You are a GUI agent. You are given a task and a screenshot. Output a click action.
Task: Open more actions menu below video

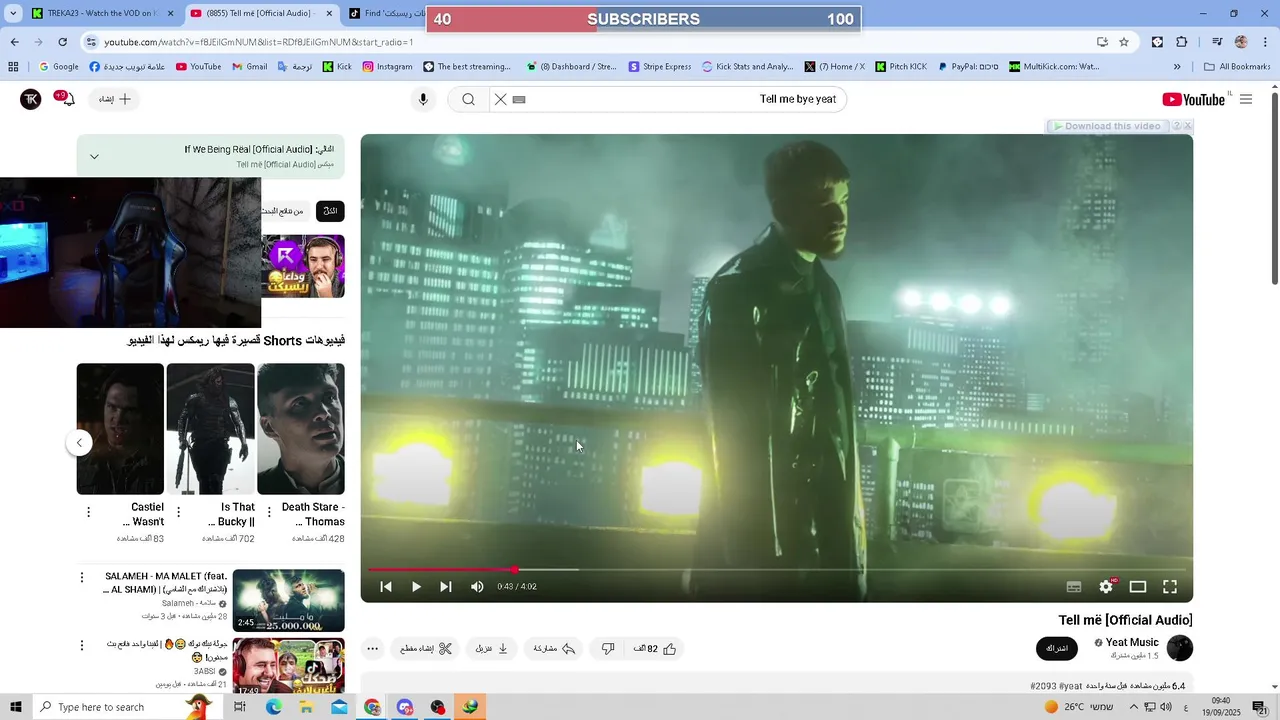[x=372, y=649]
